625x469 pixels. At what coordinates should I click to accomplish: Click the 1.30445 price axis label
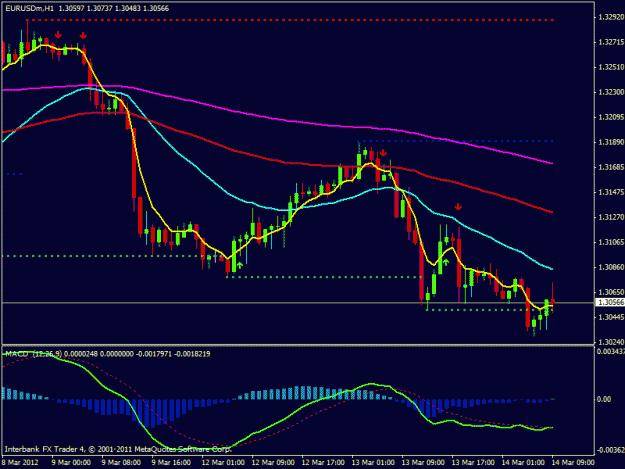point(611,317)
